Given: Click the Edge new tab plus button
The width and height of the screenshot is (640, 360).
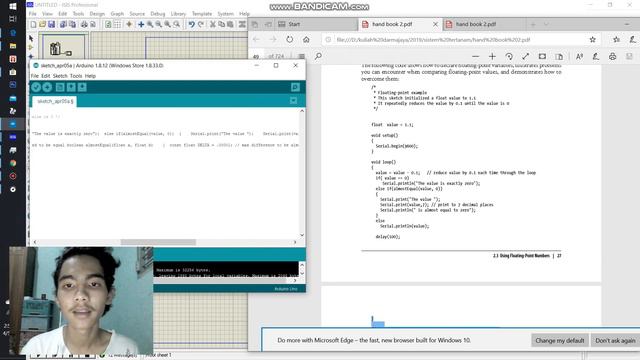Looking at the screenshot, I should point(533,24).
